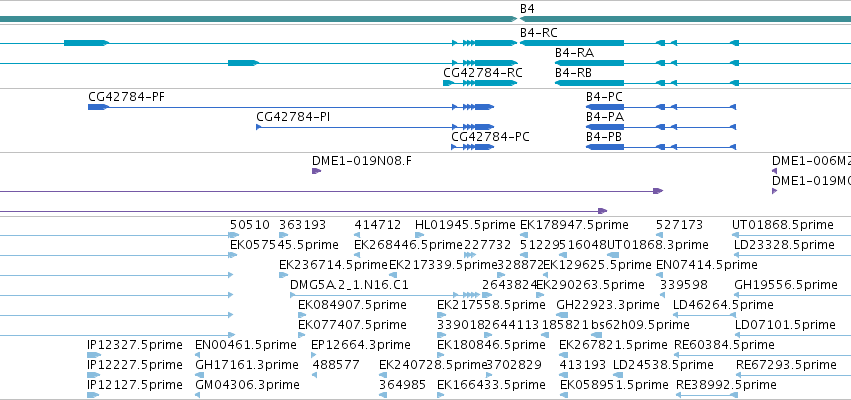Select the LD07101.5prime EST label
851x400 pixels.
785,325
